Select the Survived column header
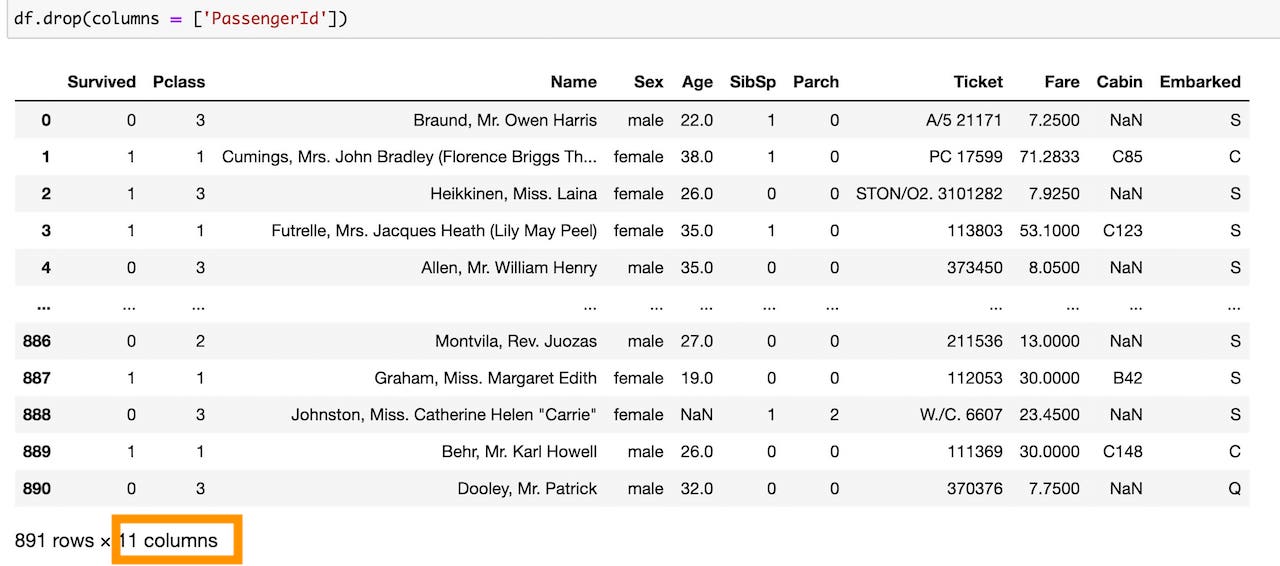This screenshot has height=566, width=1280. tap(101, 82)
